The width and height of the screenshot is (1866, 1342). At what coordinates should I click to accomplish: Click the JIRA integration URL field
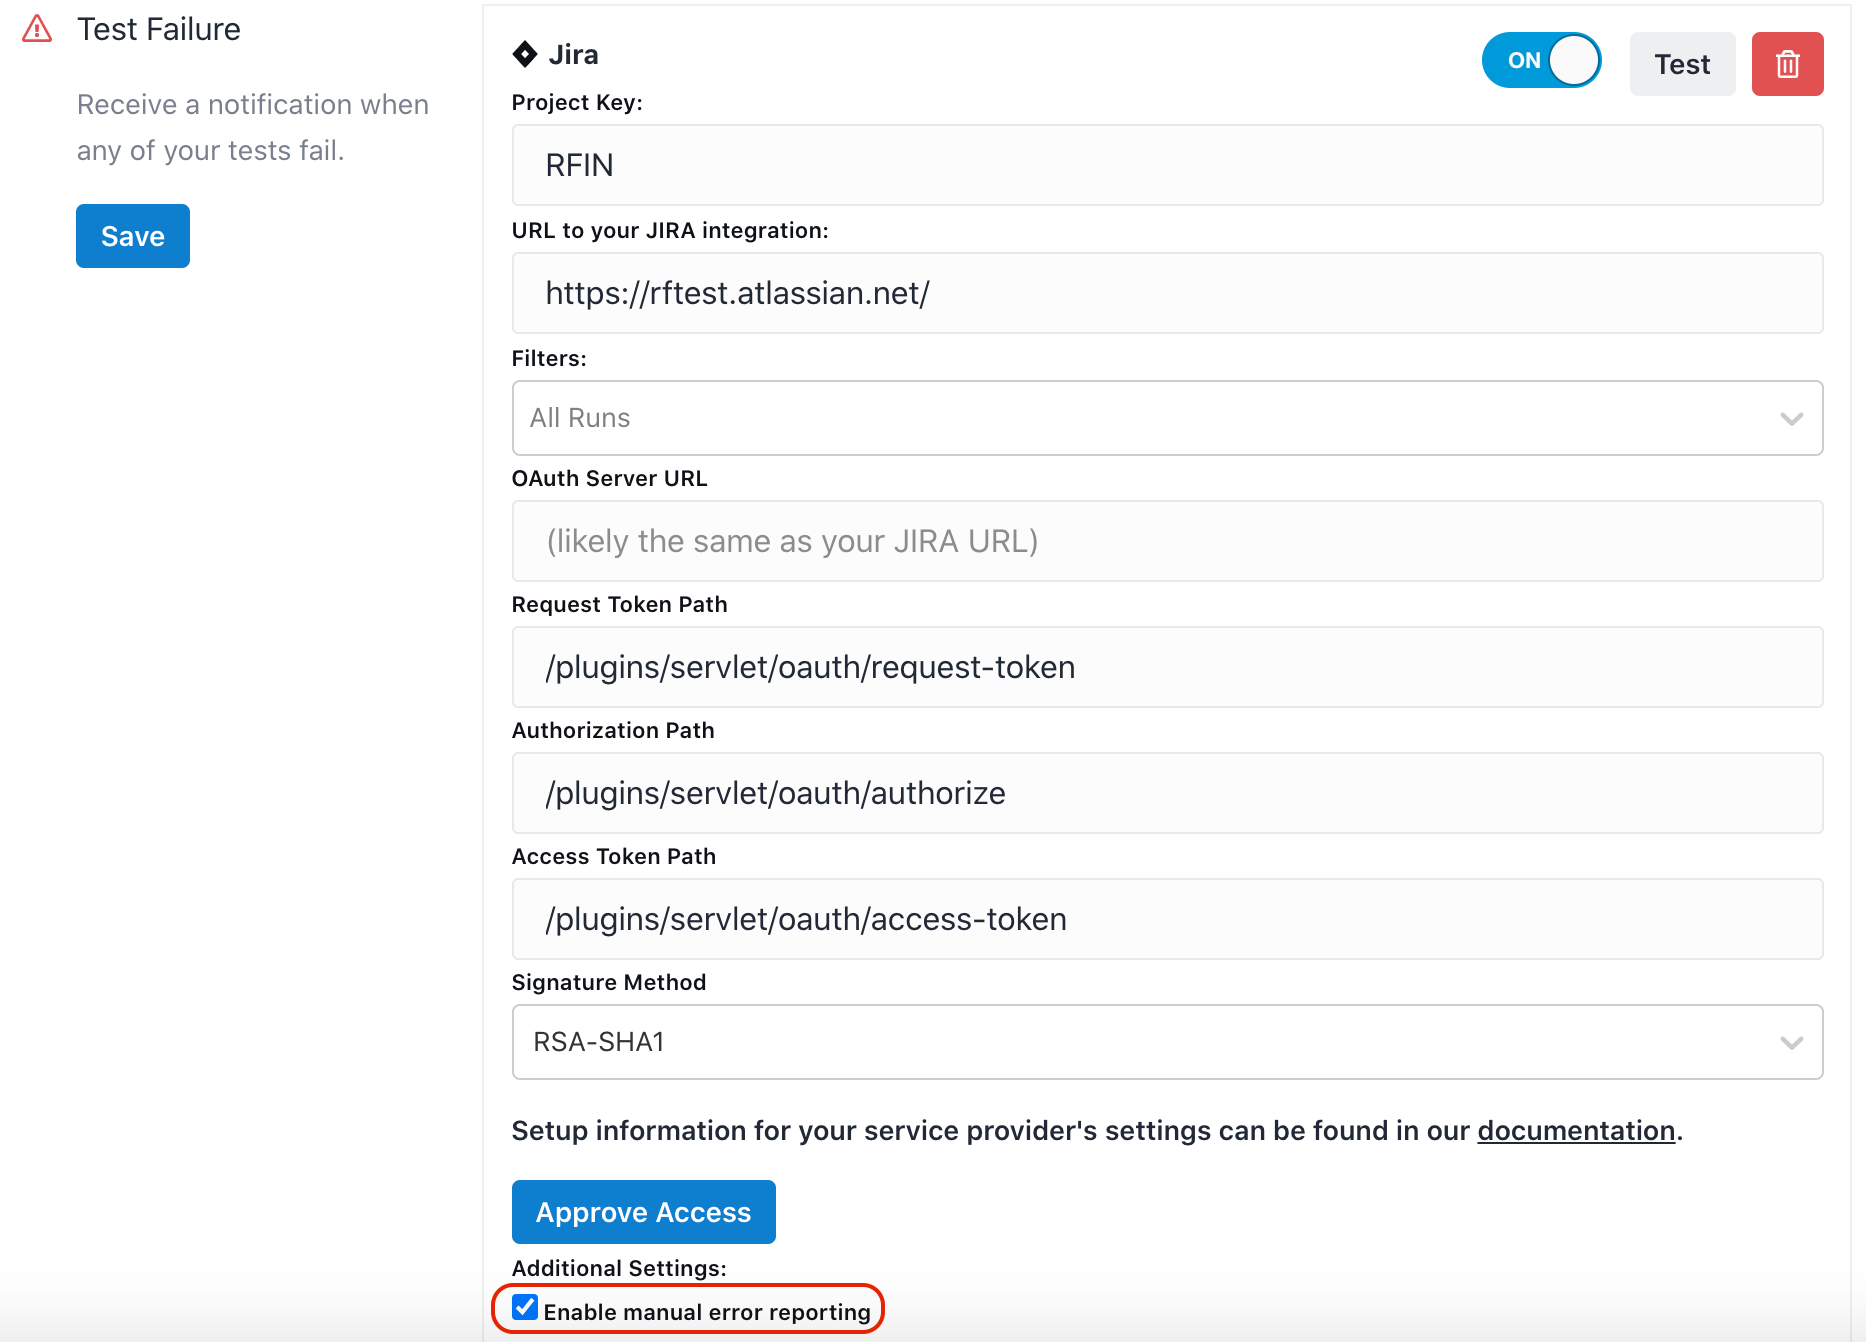pos(1167,293)
